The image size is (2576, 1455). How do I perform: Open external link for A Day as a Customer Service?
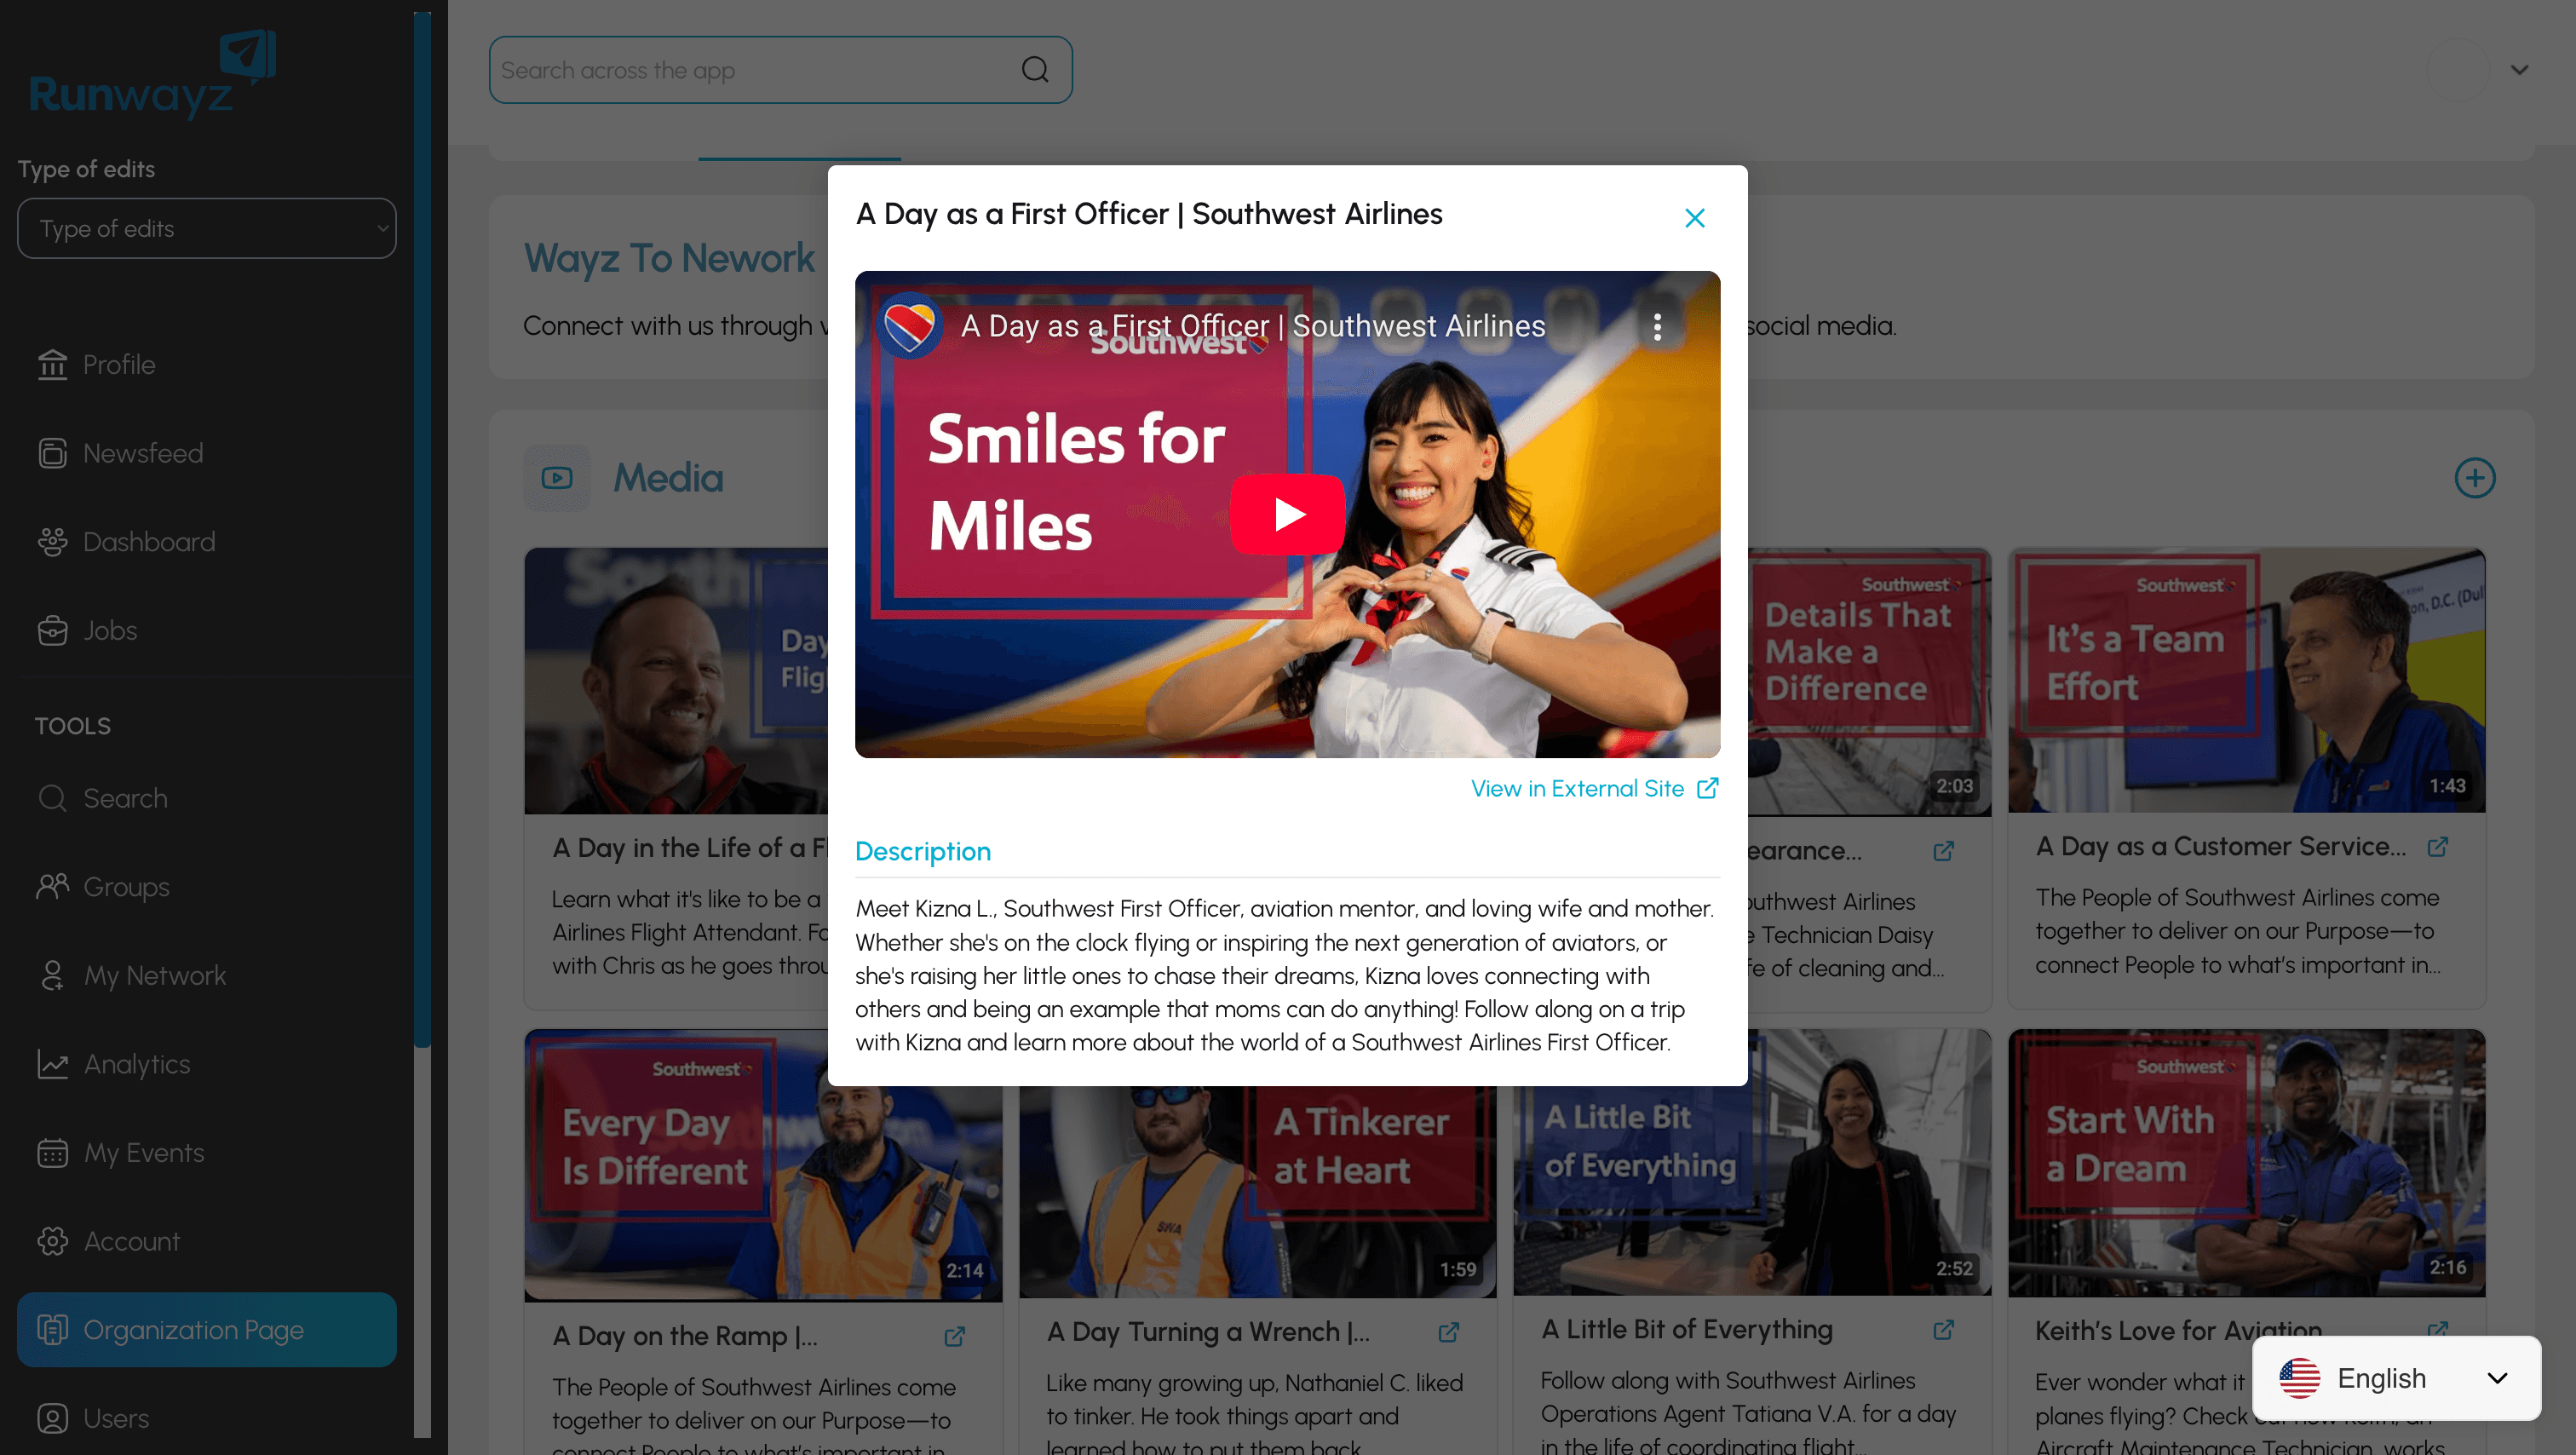(2437, 847)
